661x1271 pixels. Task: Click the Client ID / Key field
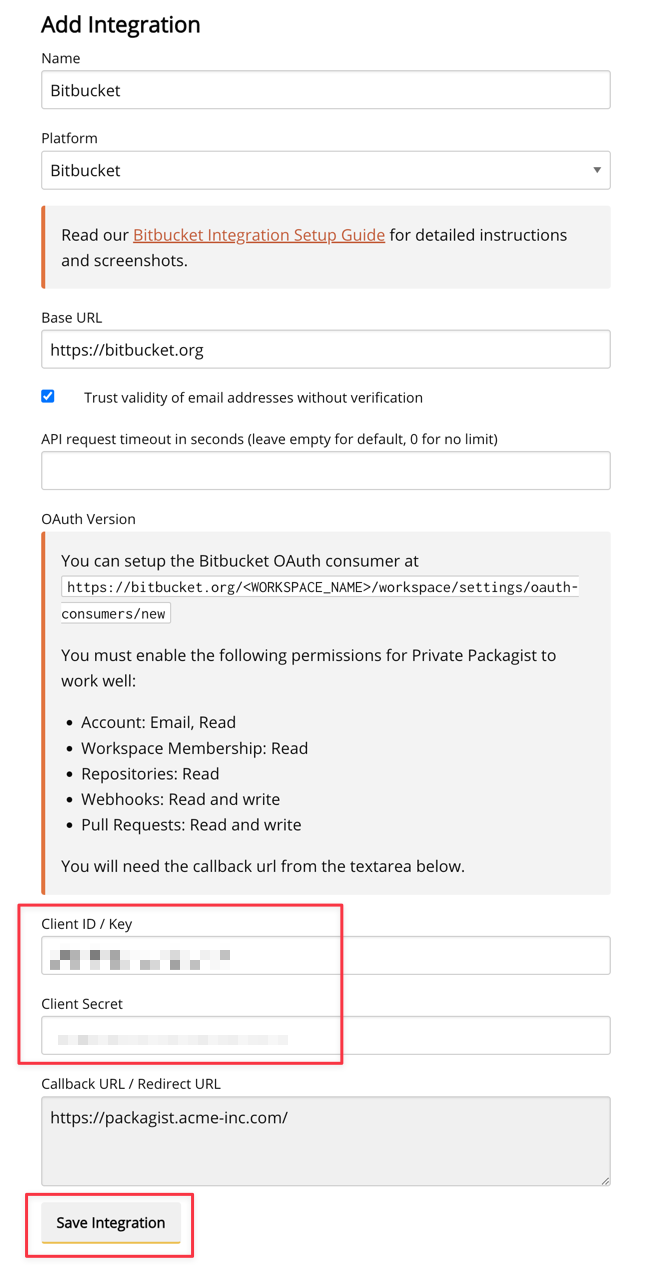coord(325,955)
